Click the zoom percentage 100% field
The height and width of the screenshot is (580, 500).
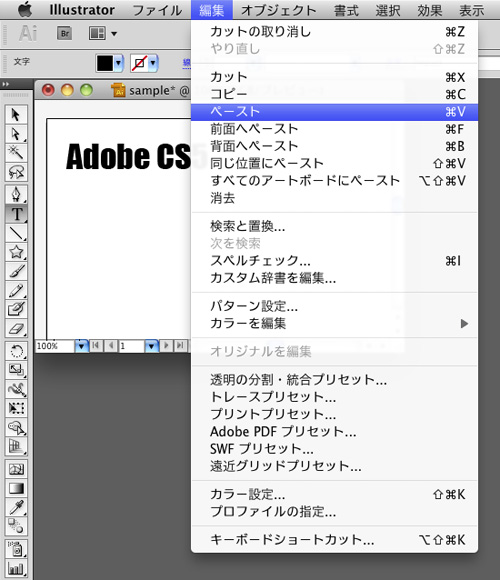(55, 346)
